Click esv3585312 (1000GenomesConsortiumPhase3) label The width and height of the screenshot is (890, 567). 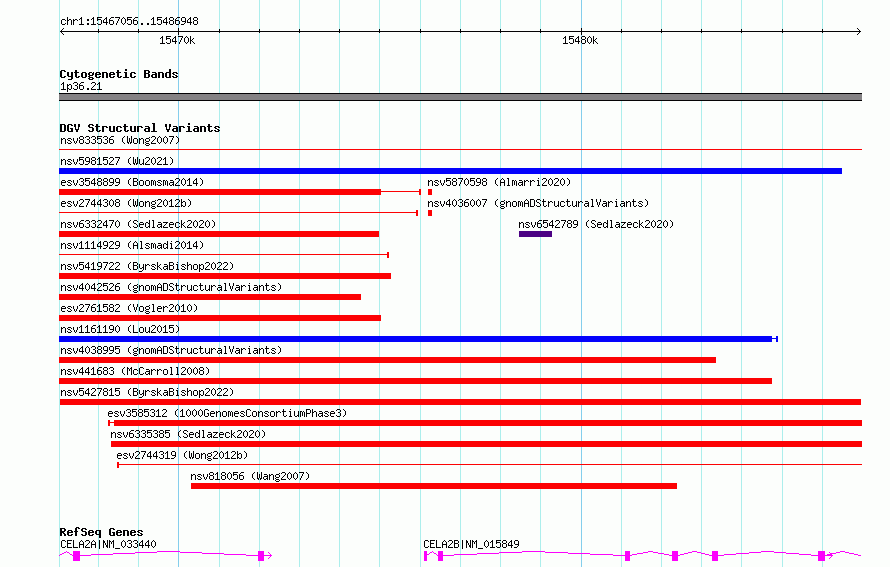click(227, 413)
